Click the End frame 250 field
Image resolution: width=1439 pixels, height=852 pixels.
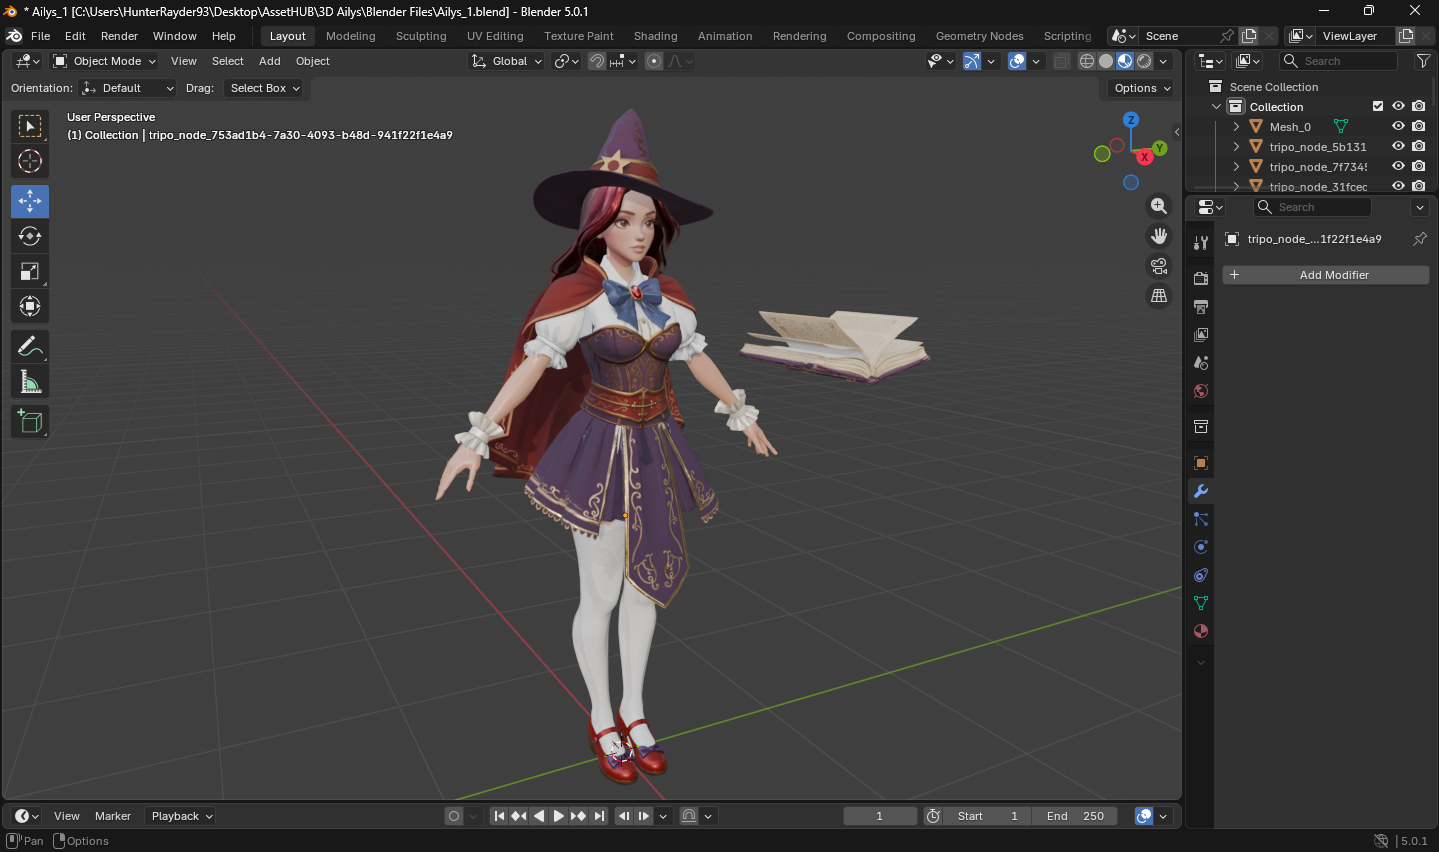[1075, 816]
